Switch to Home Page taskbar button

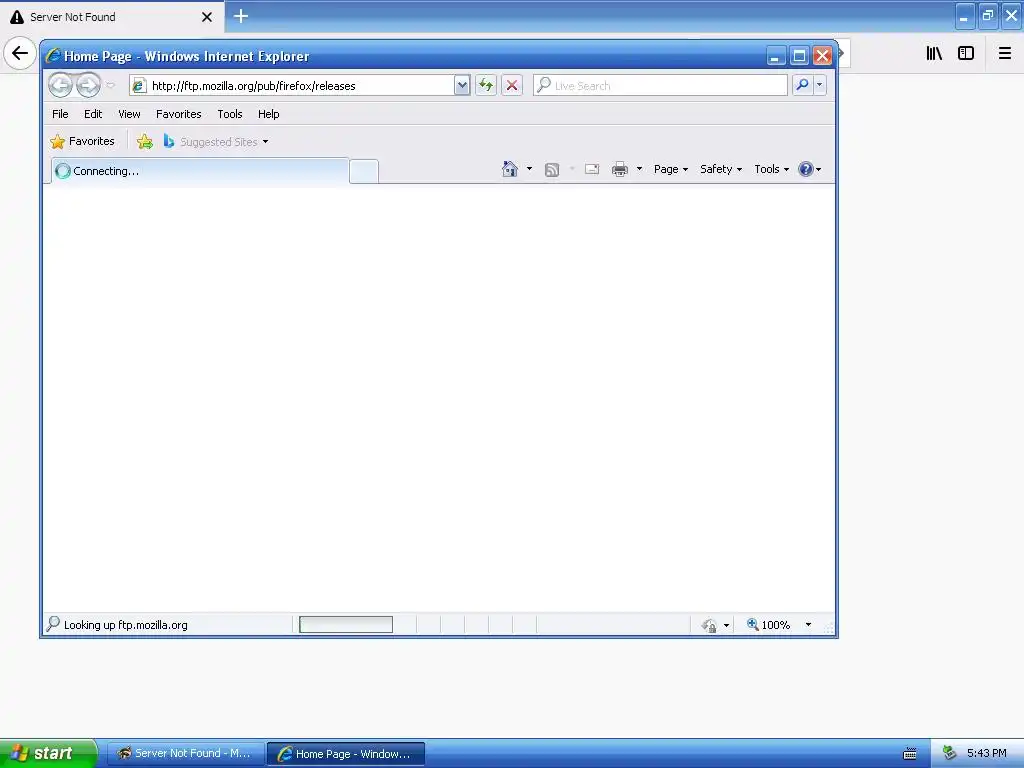pos(346,754)
